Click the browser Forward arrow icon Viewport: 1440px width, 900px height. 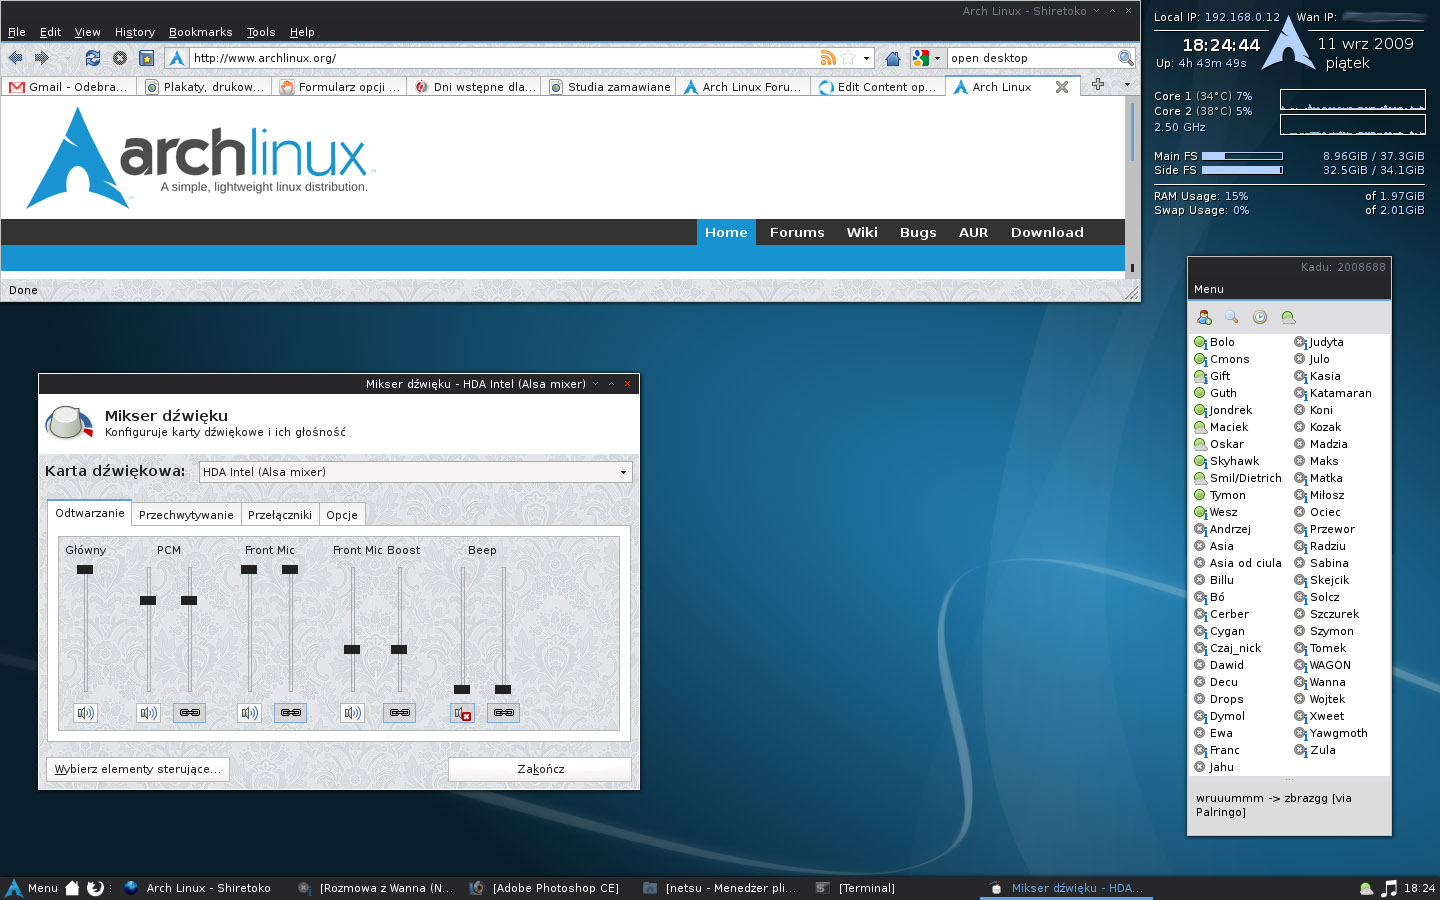[42, 58]
